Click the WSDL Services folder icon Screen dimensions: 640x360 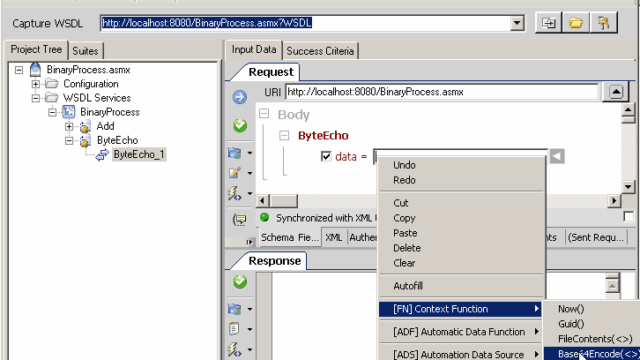click(51, 98)
